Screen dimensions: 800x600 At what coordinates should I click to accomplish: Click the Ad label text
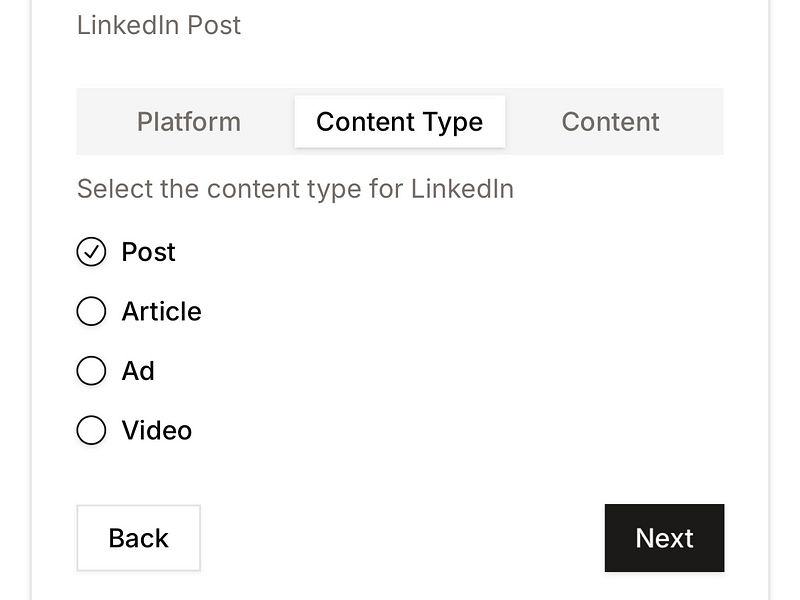coord(137,371)
